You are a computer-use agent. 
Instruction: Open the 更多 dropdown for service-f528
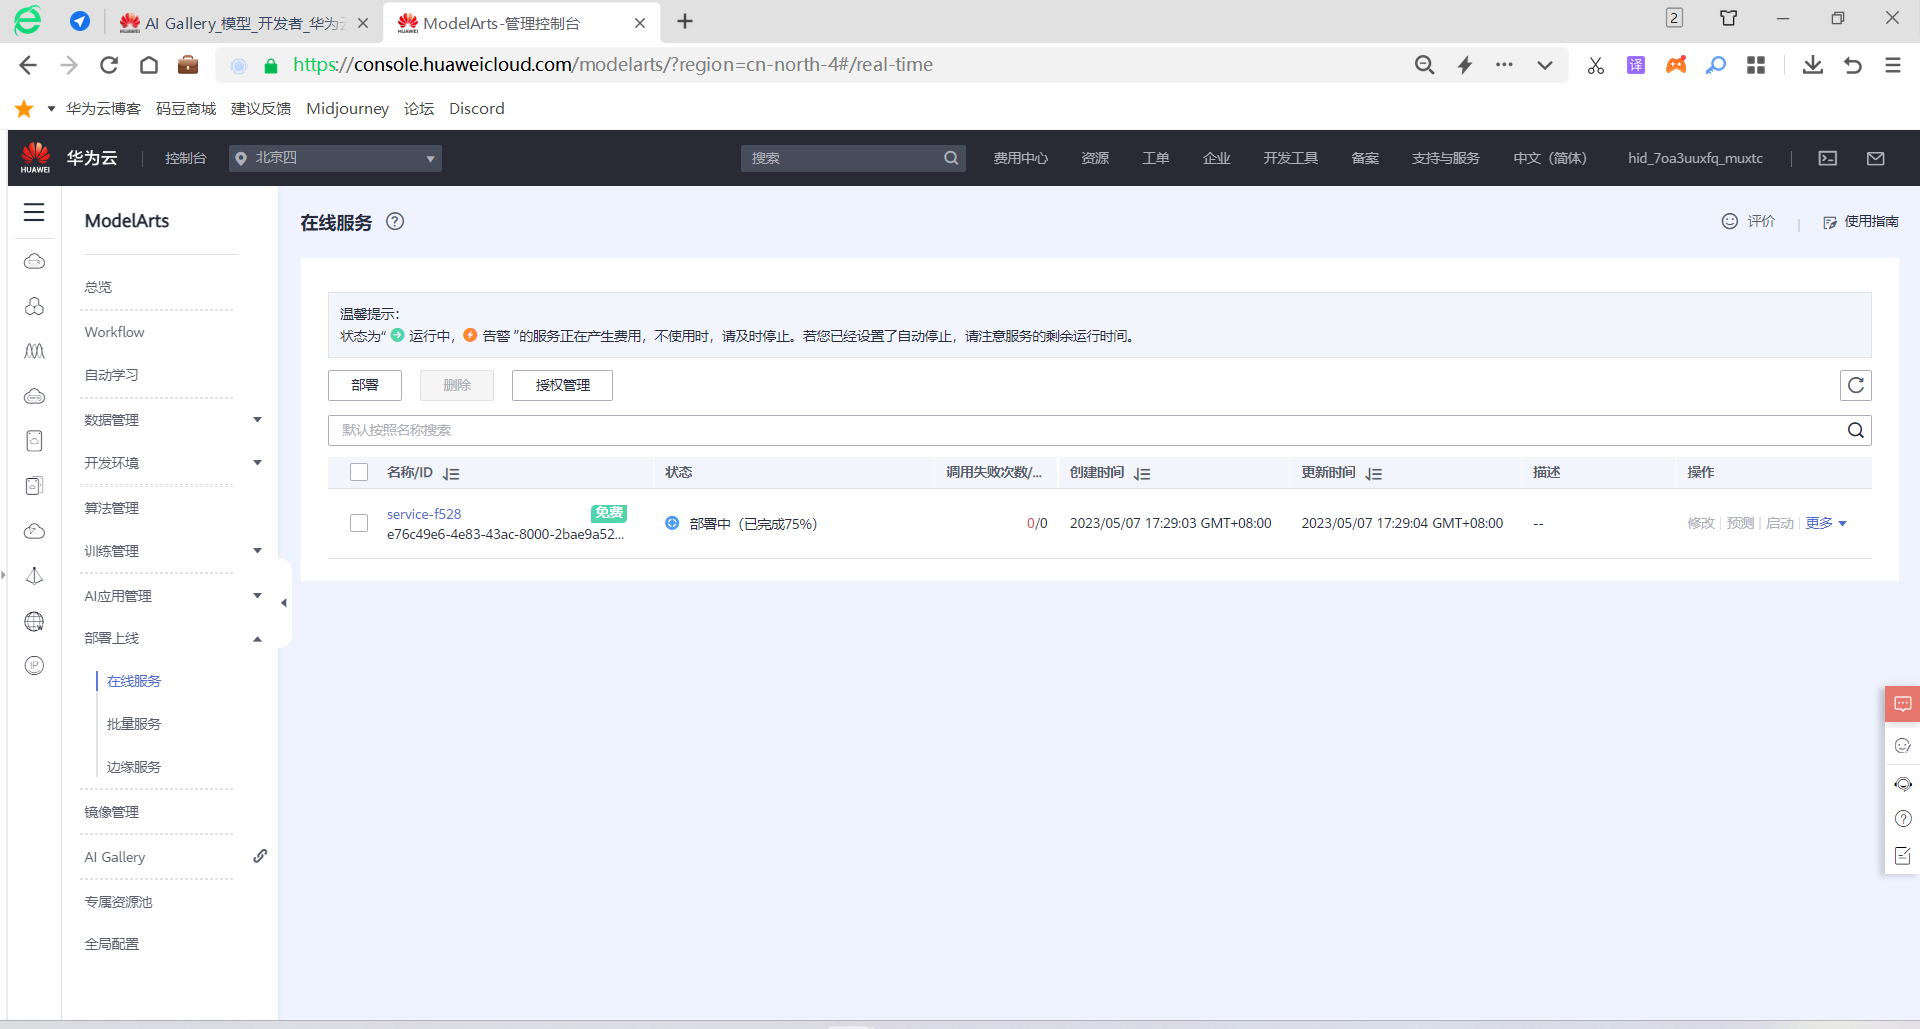point(1826,523)
